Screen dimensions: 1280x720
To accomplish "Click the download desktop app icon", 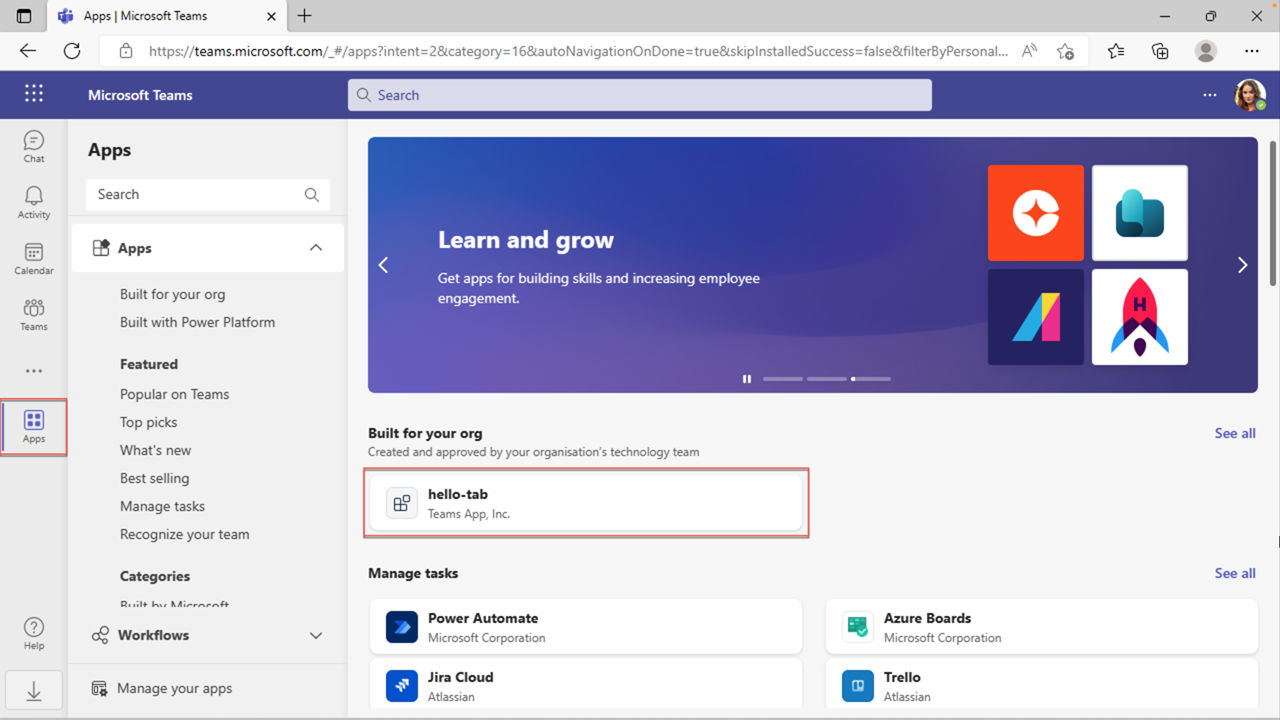I will coord(34,691).
